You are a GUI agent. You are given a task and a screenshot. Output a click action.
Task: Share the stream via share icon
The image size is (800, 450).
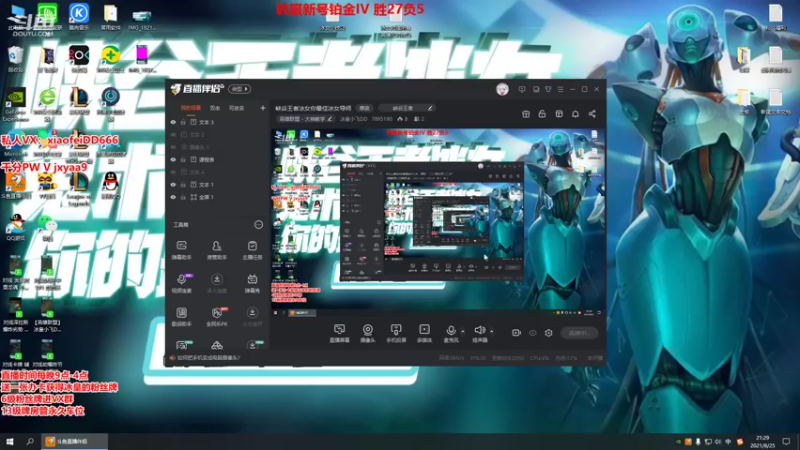pos(592,114)
